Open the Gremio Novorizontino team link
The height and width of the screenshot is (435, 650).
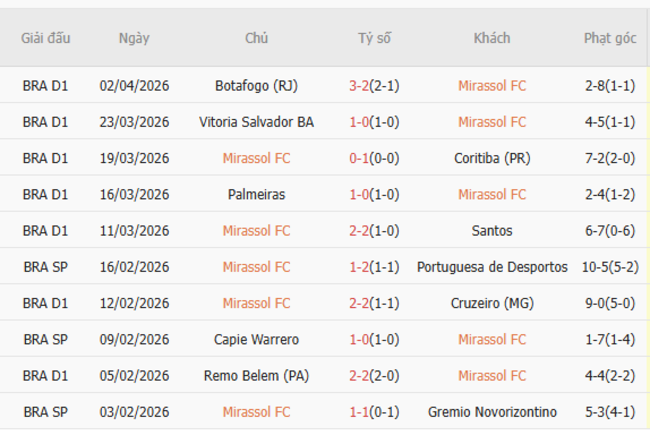pos(492,412)
